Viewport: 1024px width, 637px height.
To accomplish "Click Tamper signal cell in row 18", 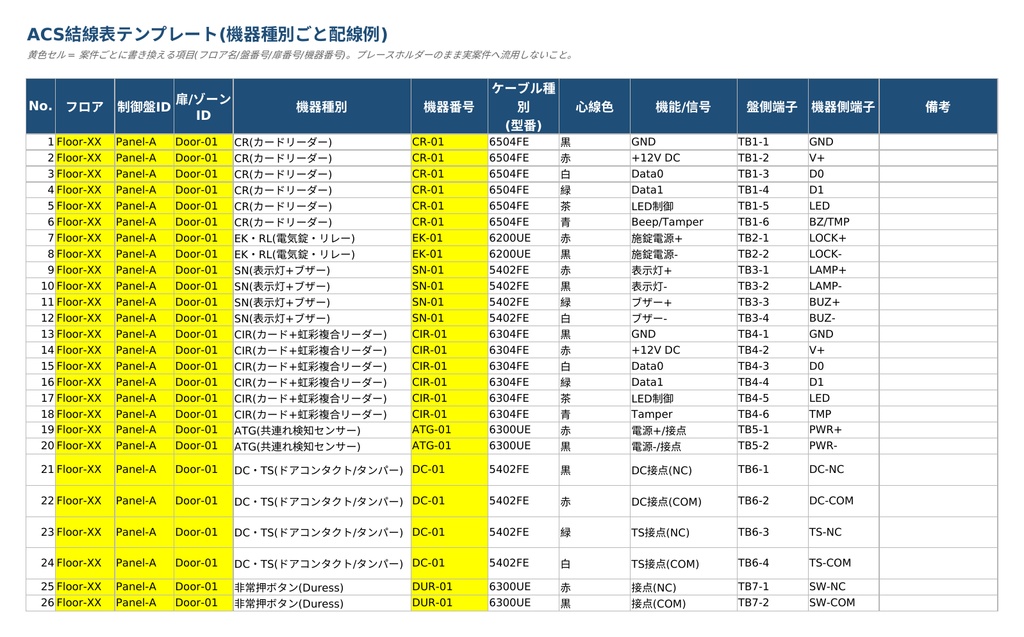I will click(x=683, y=414).
